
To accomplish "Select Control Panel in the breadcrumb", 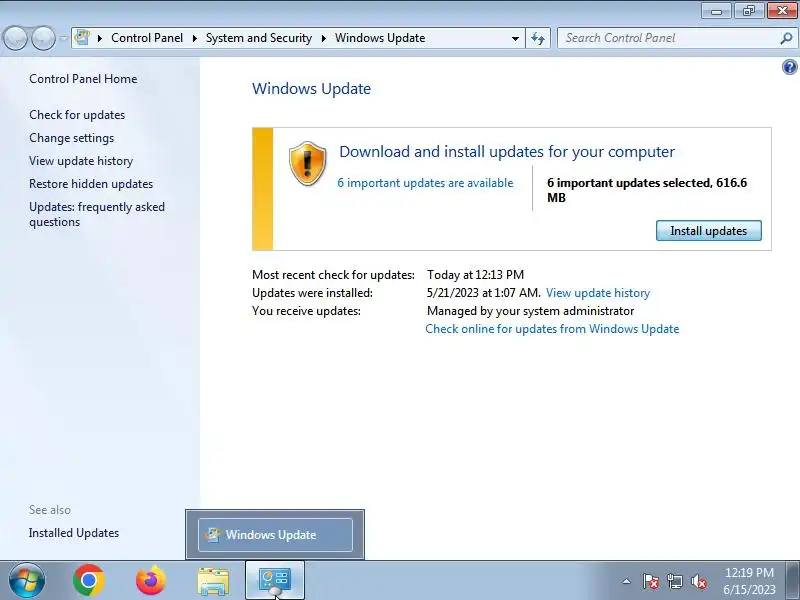I will click(147, 38).
